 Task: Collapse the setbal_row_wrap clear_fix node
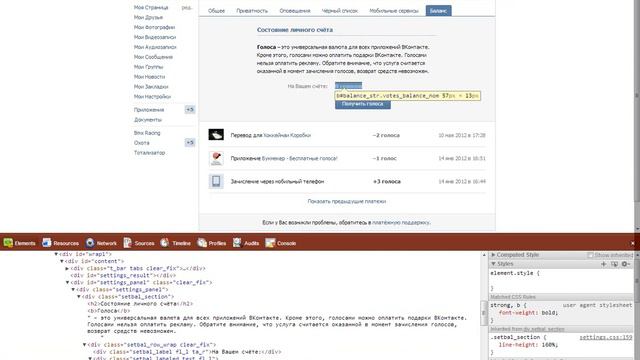pos(84,345)
